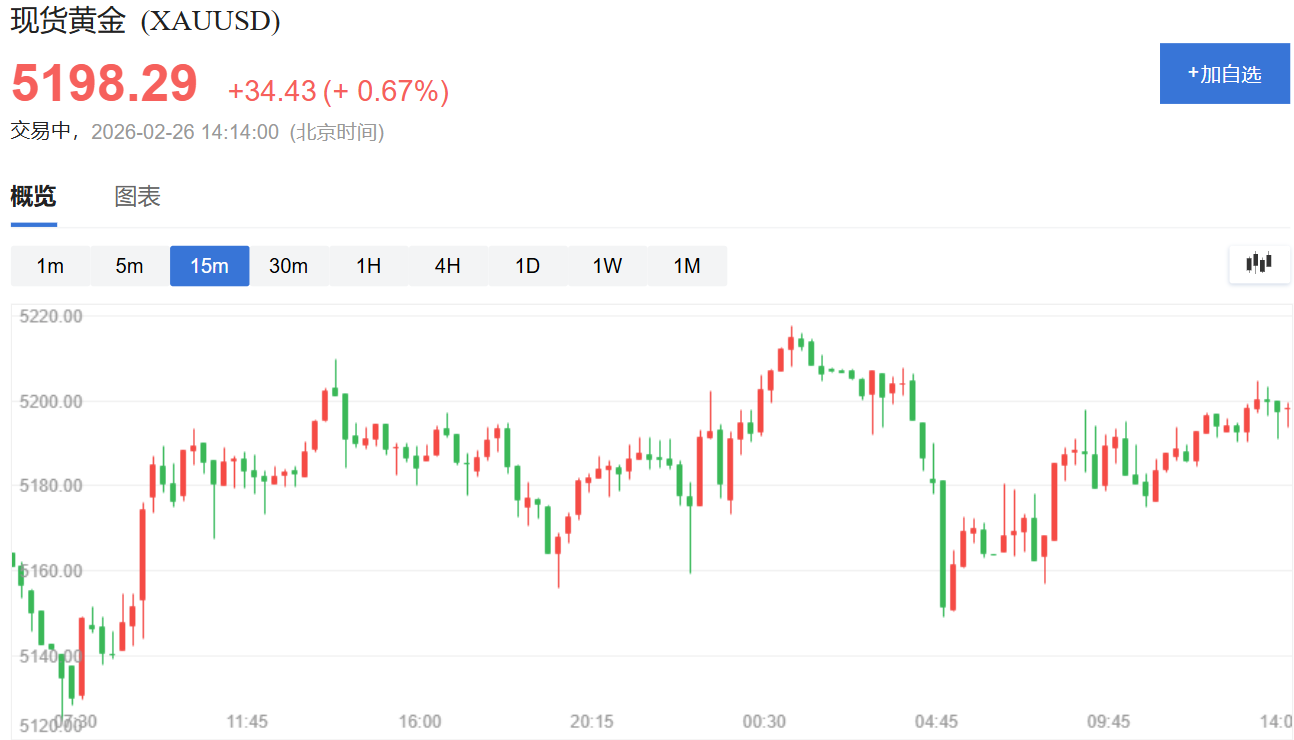The width and height of the screenshot is (1294, 740).
Task: Click the 5198.29 current price
Action: tap(104, 84)
